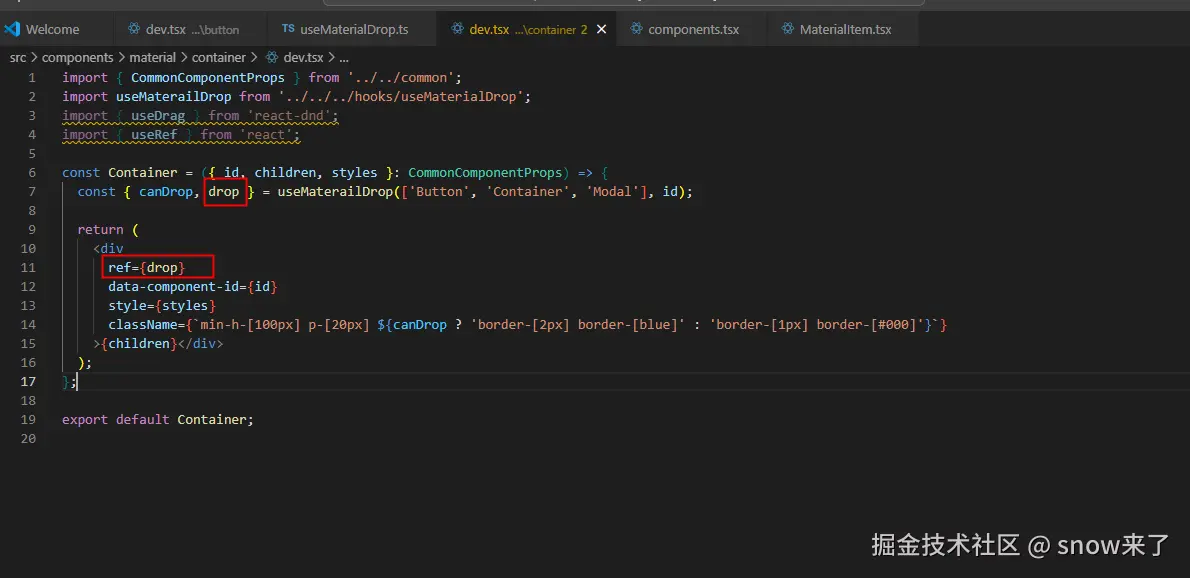
Task: Click the VS Code icon on Welcome tab
Action: tap(11, 30)
